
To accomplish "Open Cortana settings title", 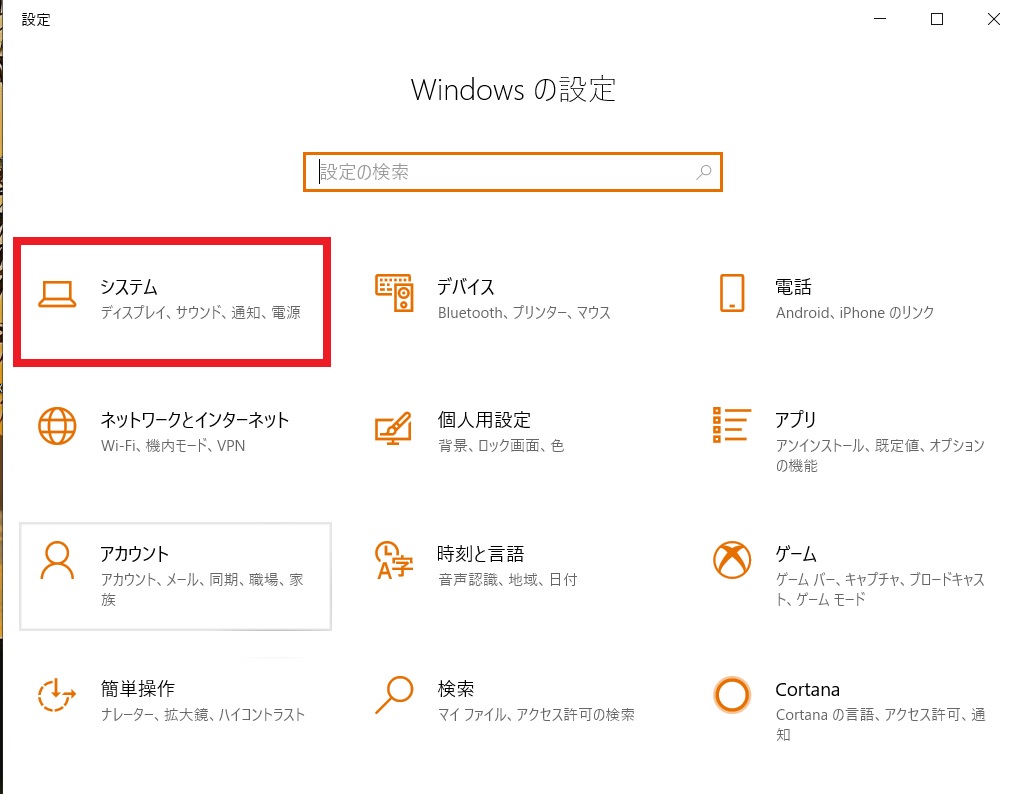I will (x=807, y=689).
